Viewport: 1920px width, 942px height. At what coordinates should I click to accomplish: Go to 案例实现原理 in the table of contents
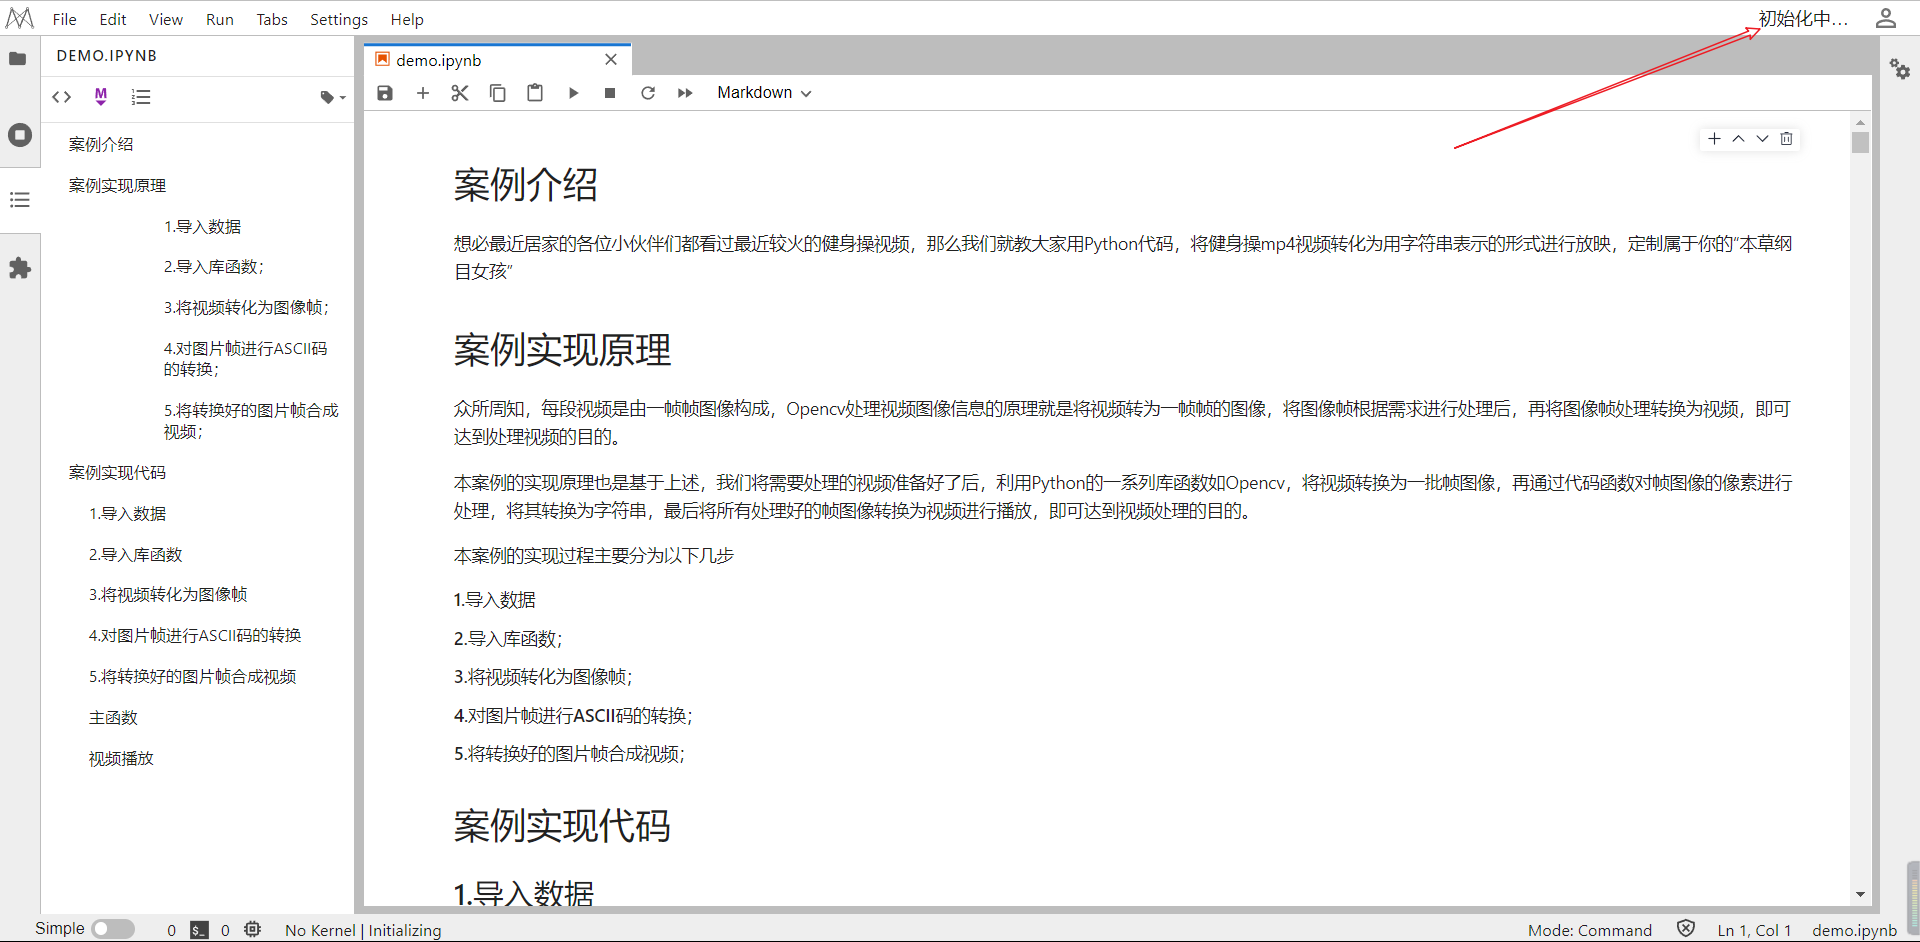[x=117, y=185]
